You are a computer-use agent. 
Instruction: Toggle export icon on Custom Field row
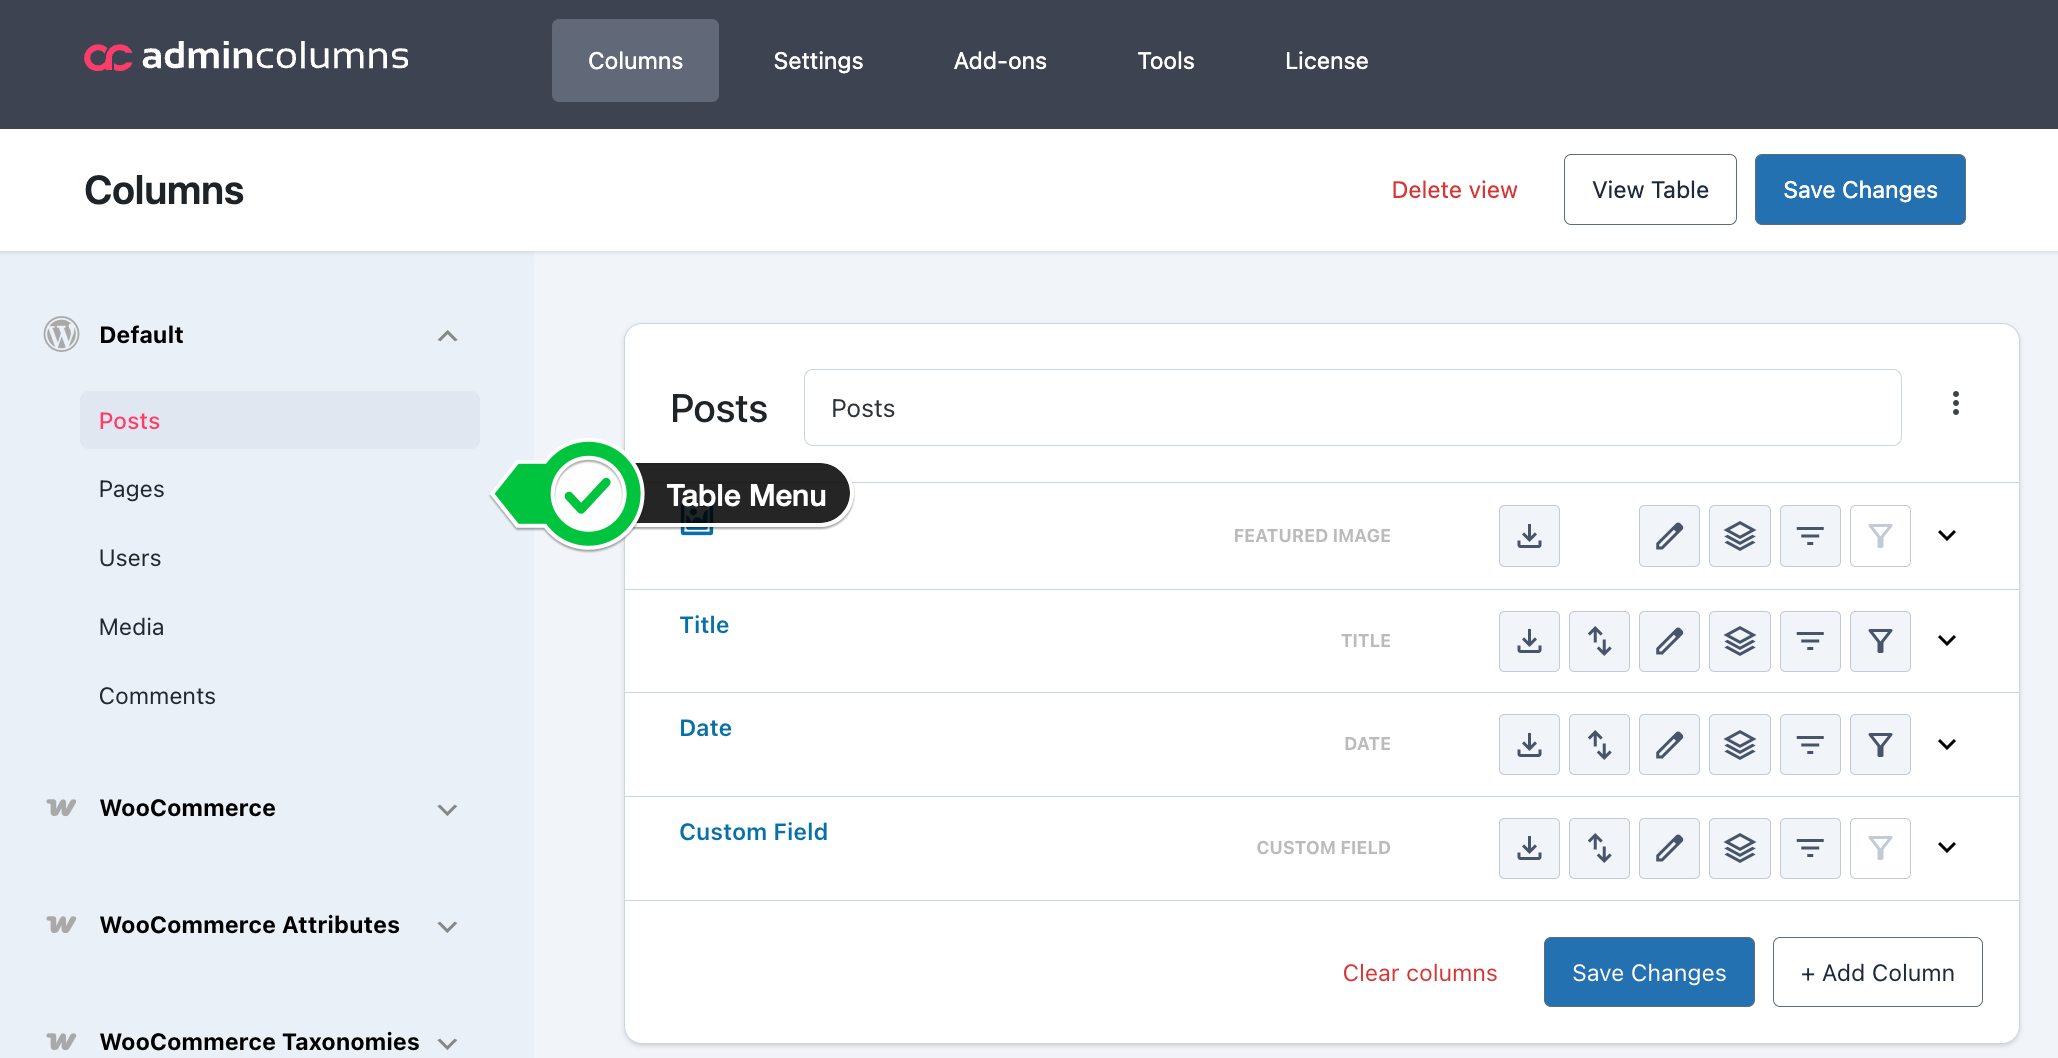[1529, 848]
